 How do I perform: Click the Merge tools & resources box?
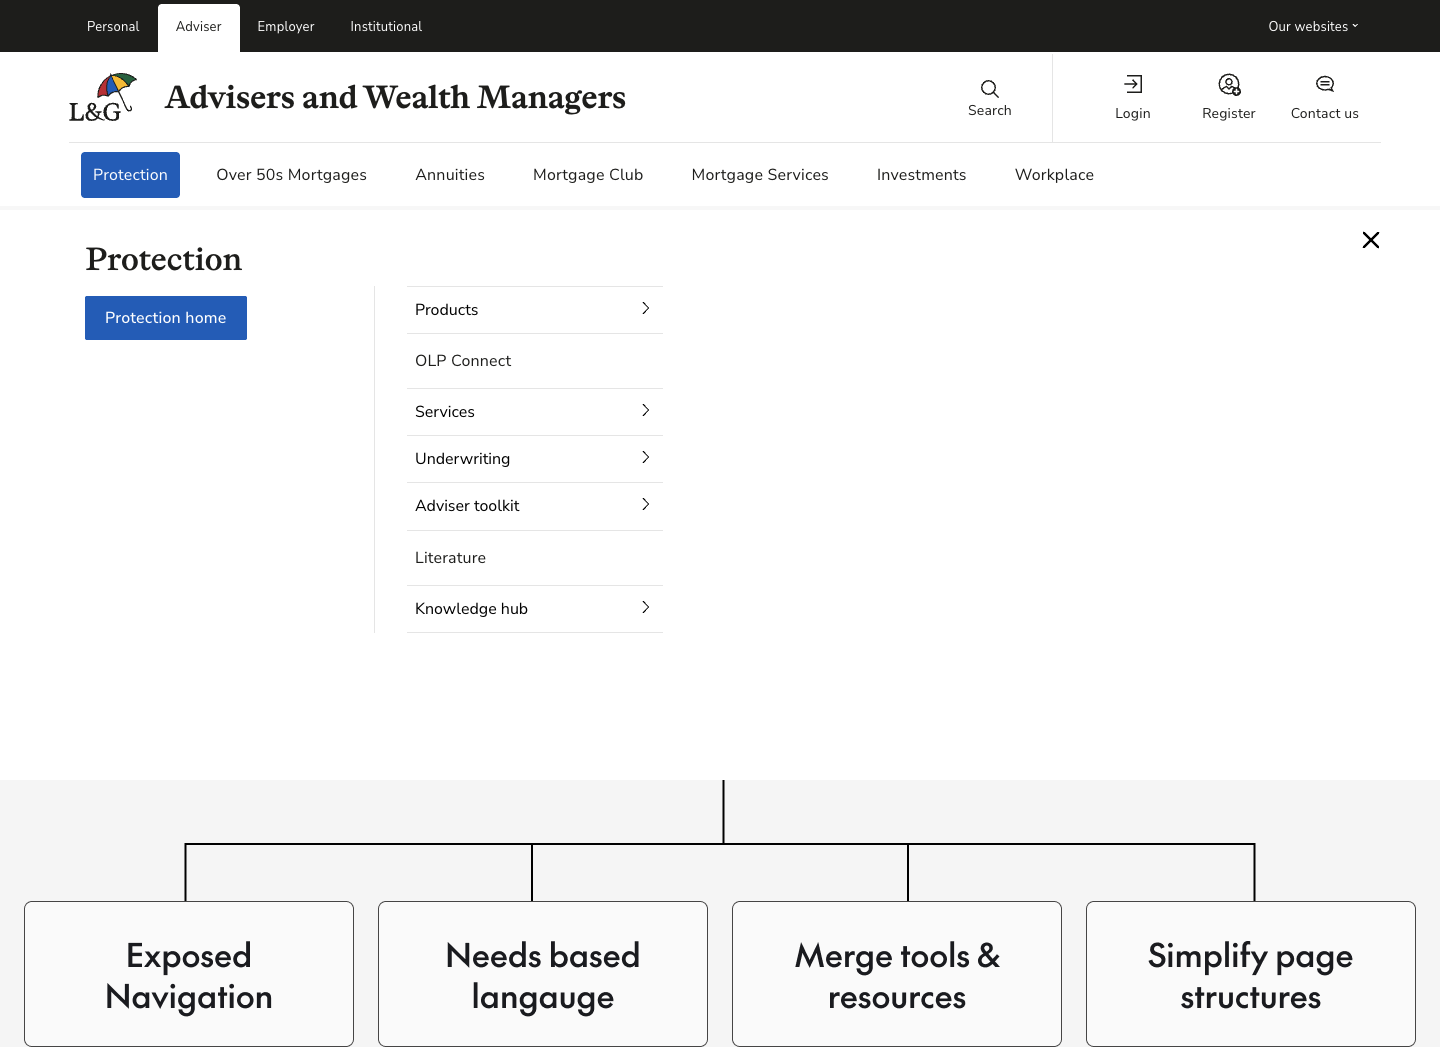coord(897,974)
